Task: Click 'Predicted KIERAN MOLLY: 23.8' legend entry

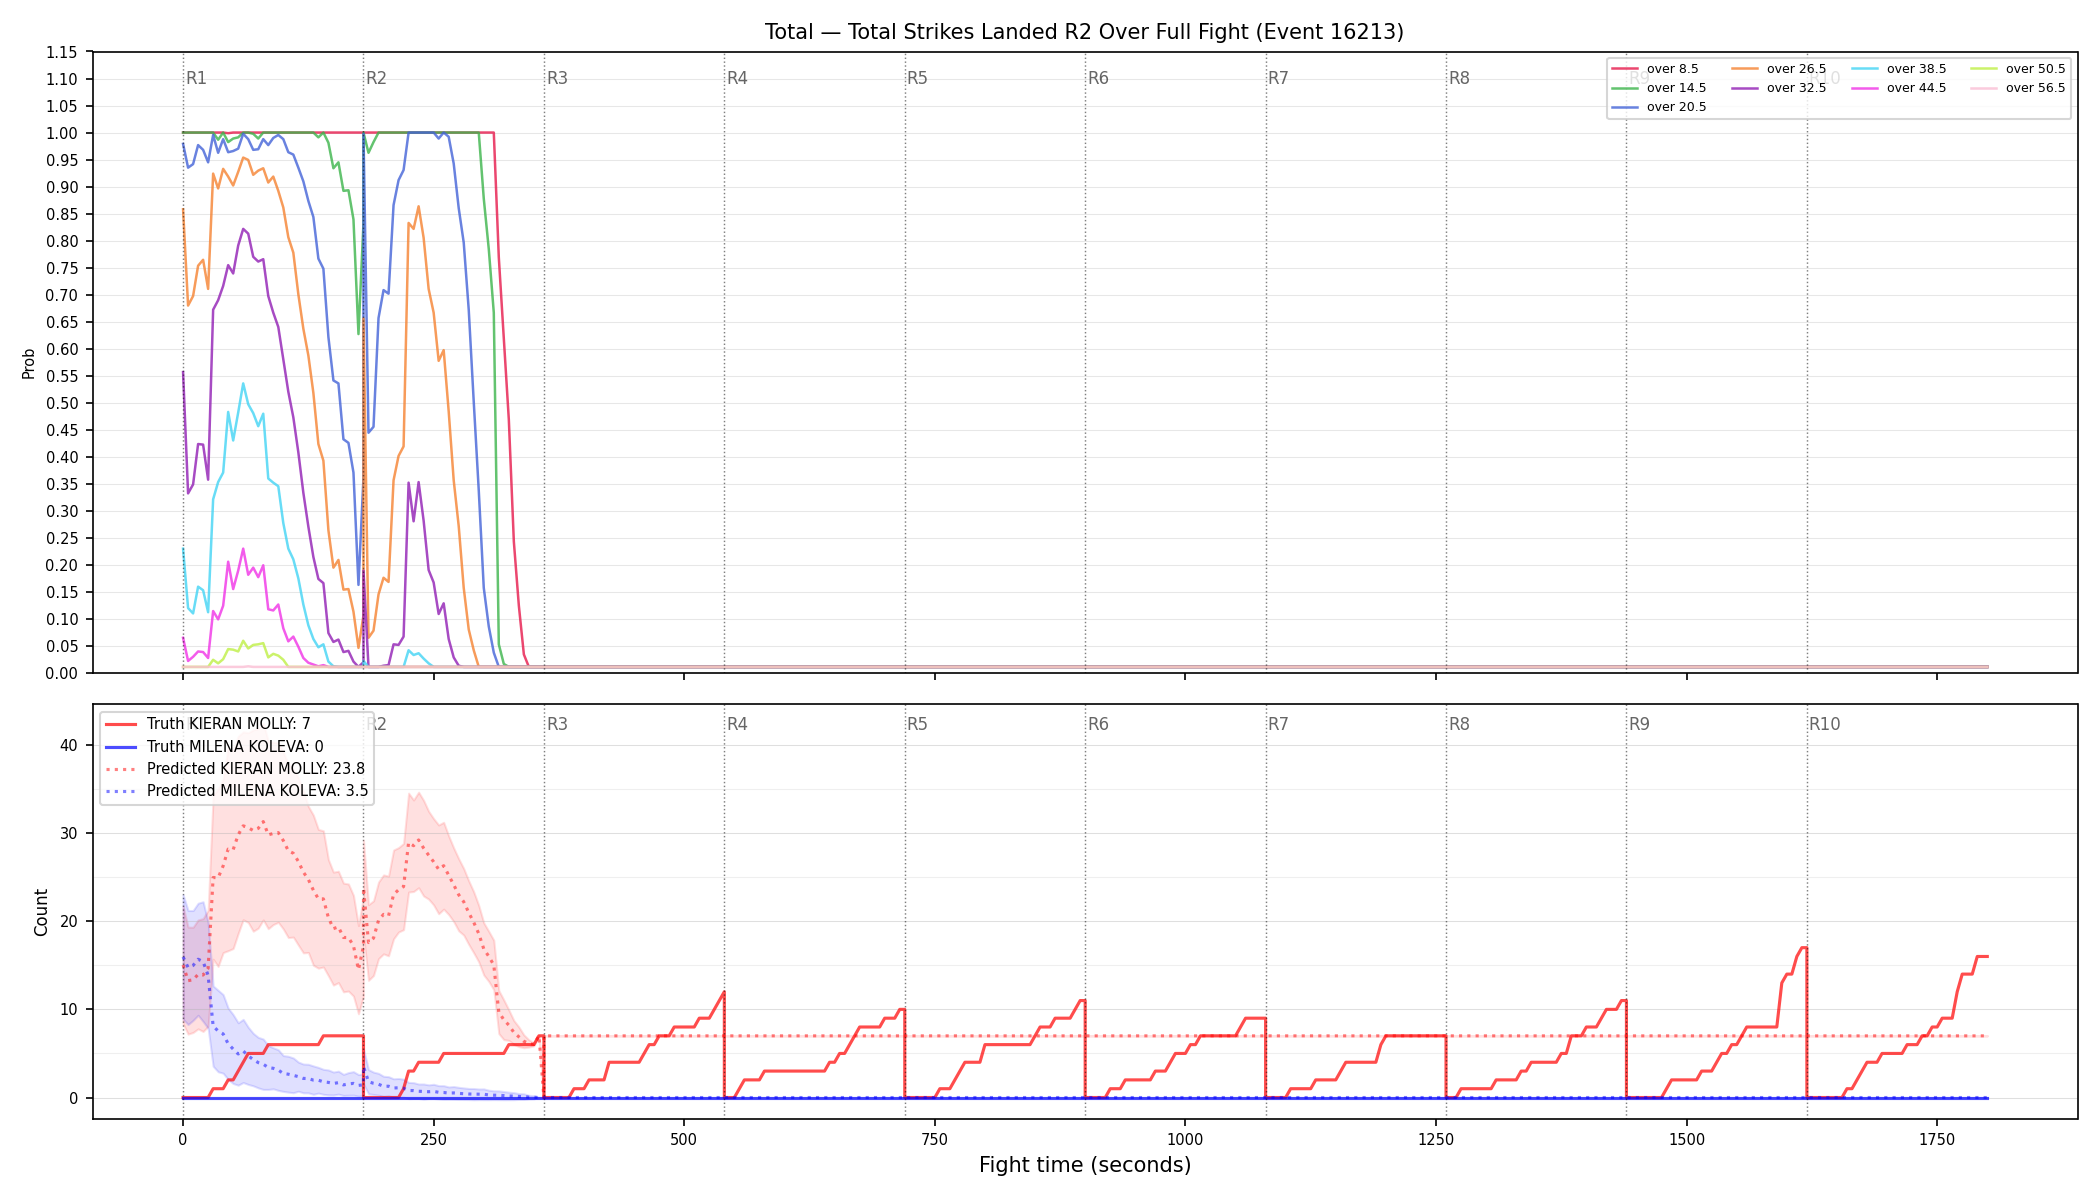Action: click(x=236, y=769)
